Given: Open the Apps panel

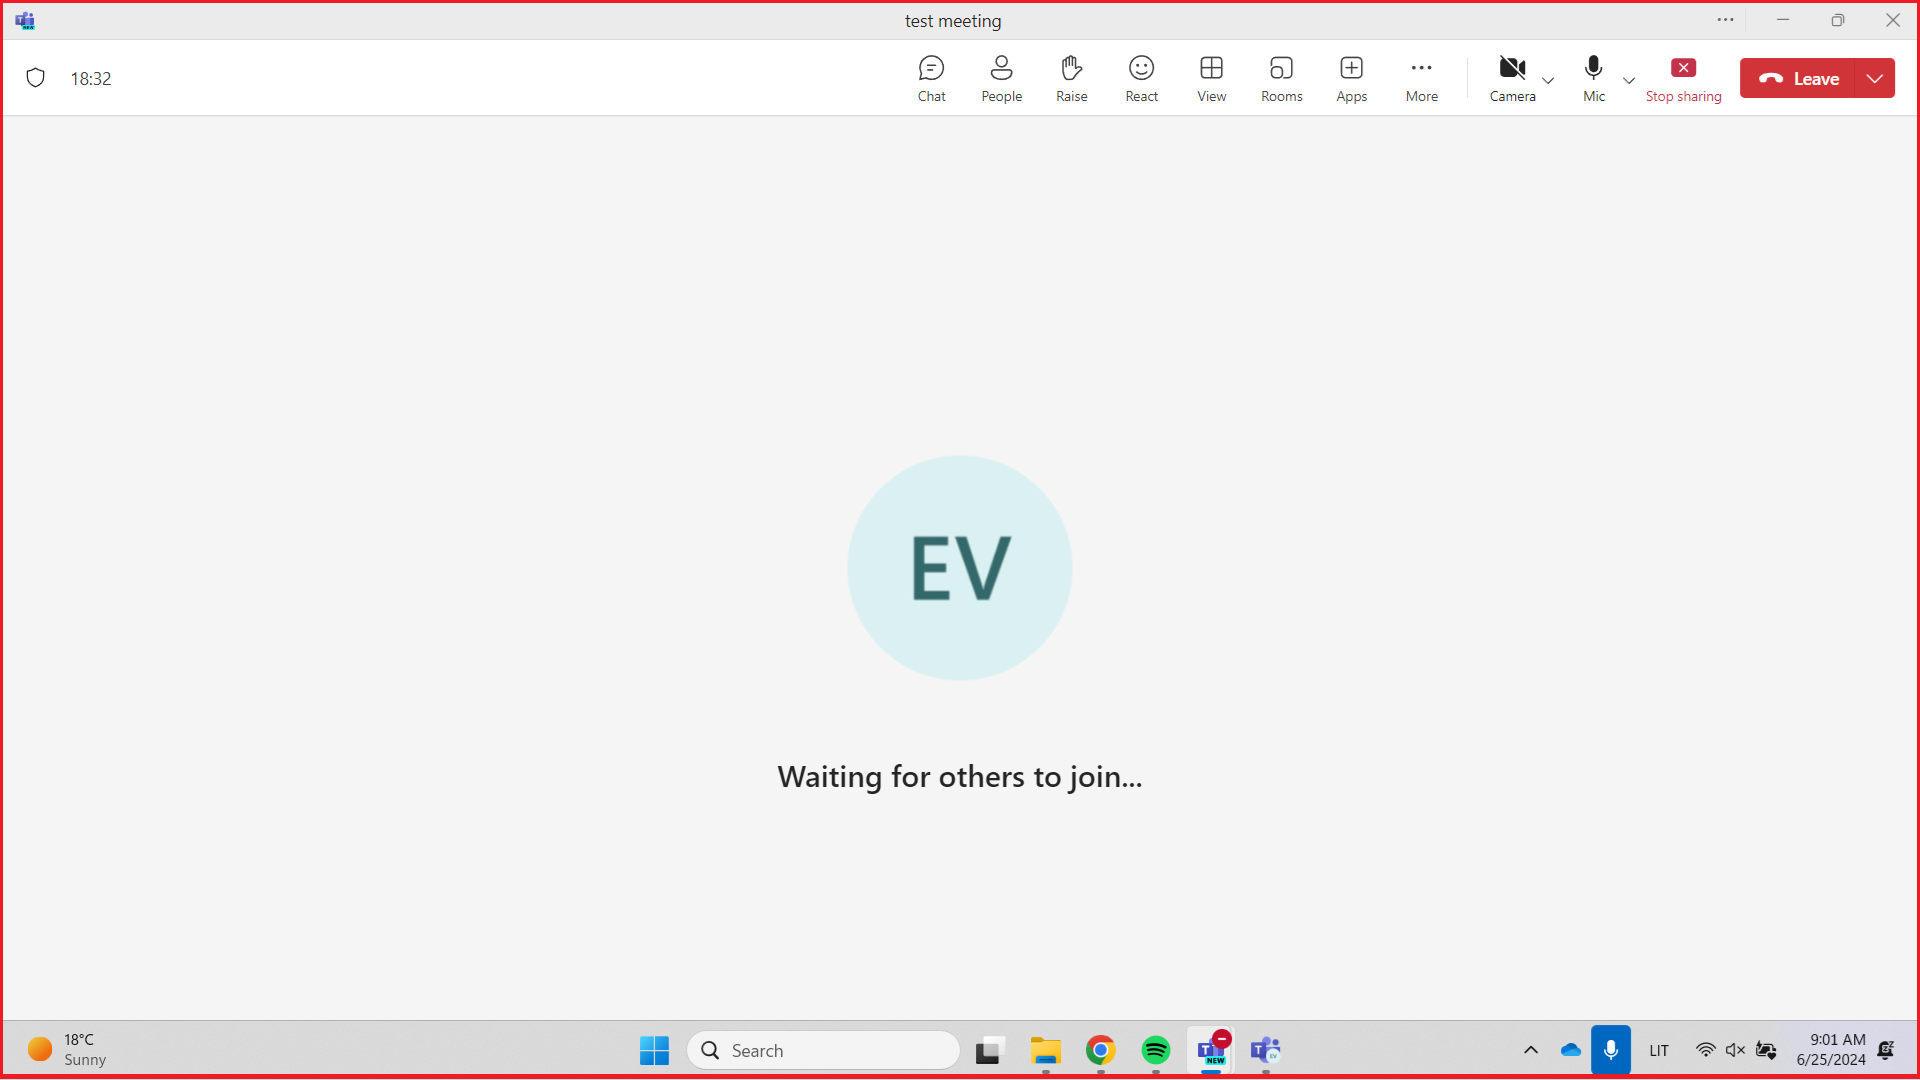Looking at the screenshot, I should tap(1351, 78).
